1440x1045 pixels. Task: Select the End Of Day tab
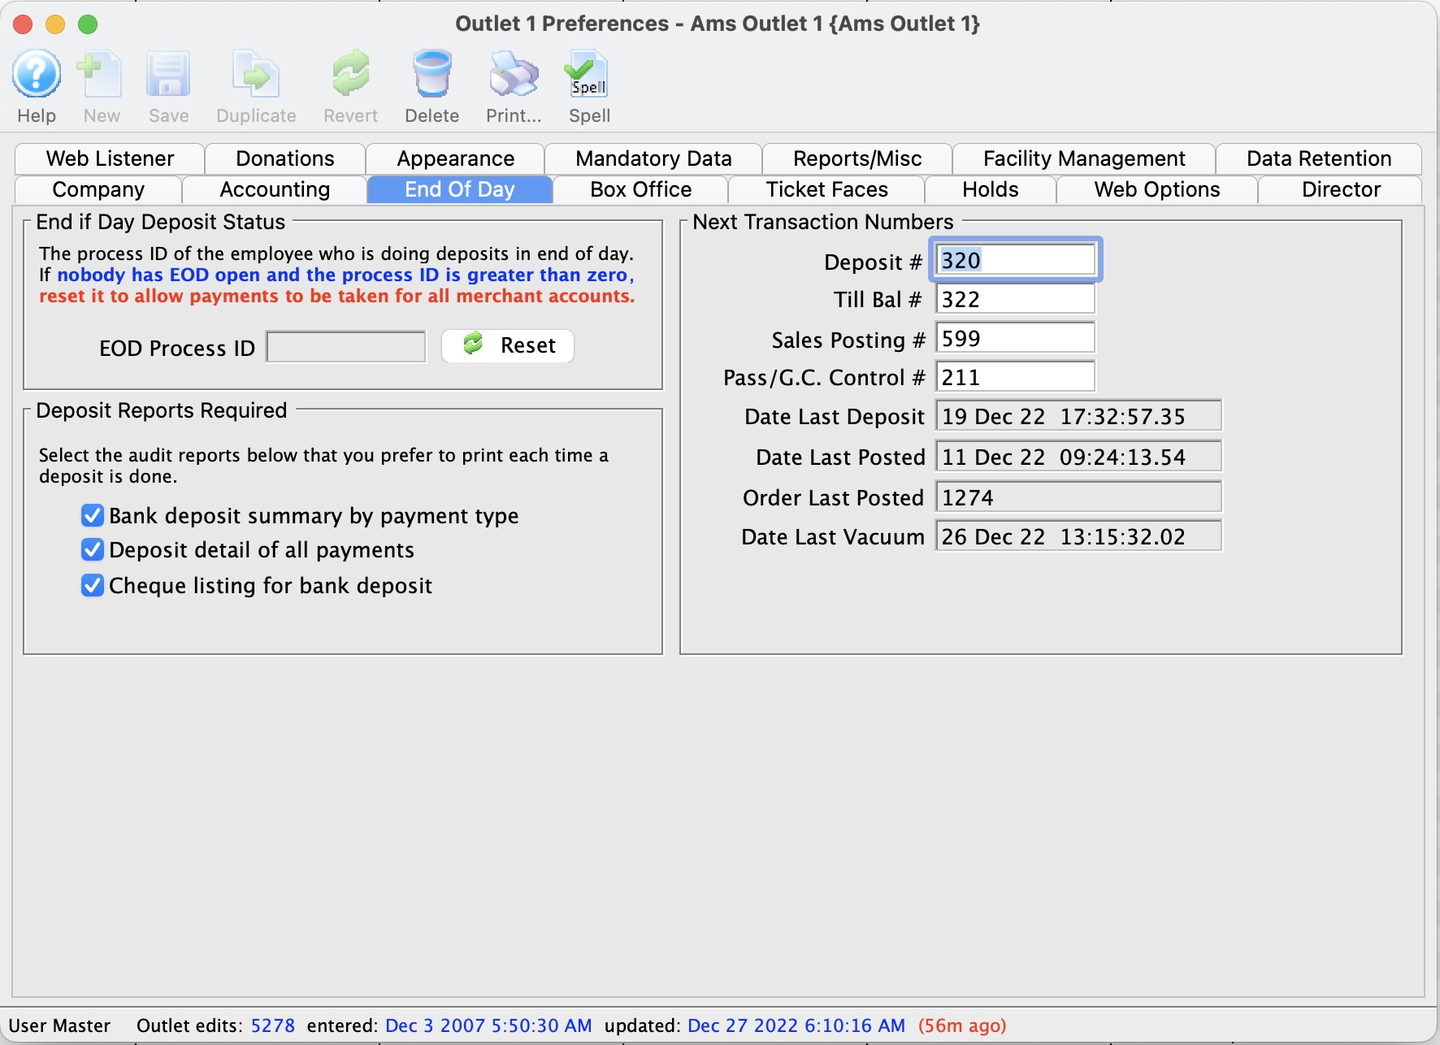tap(460, 190)
